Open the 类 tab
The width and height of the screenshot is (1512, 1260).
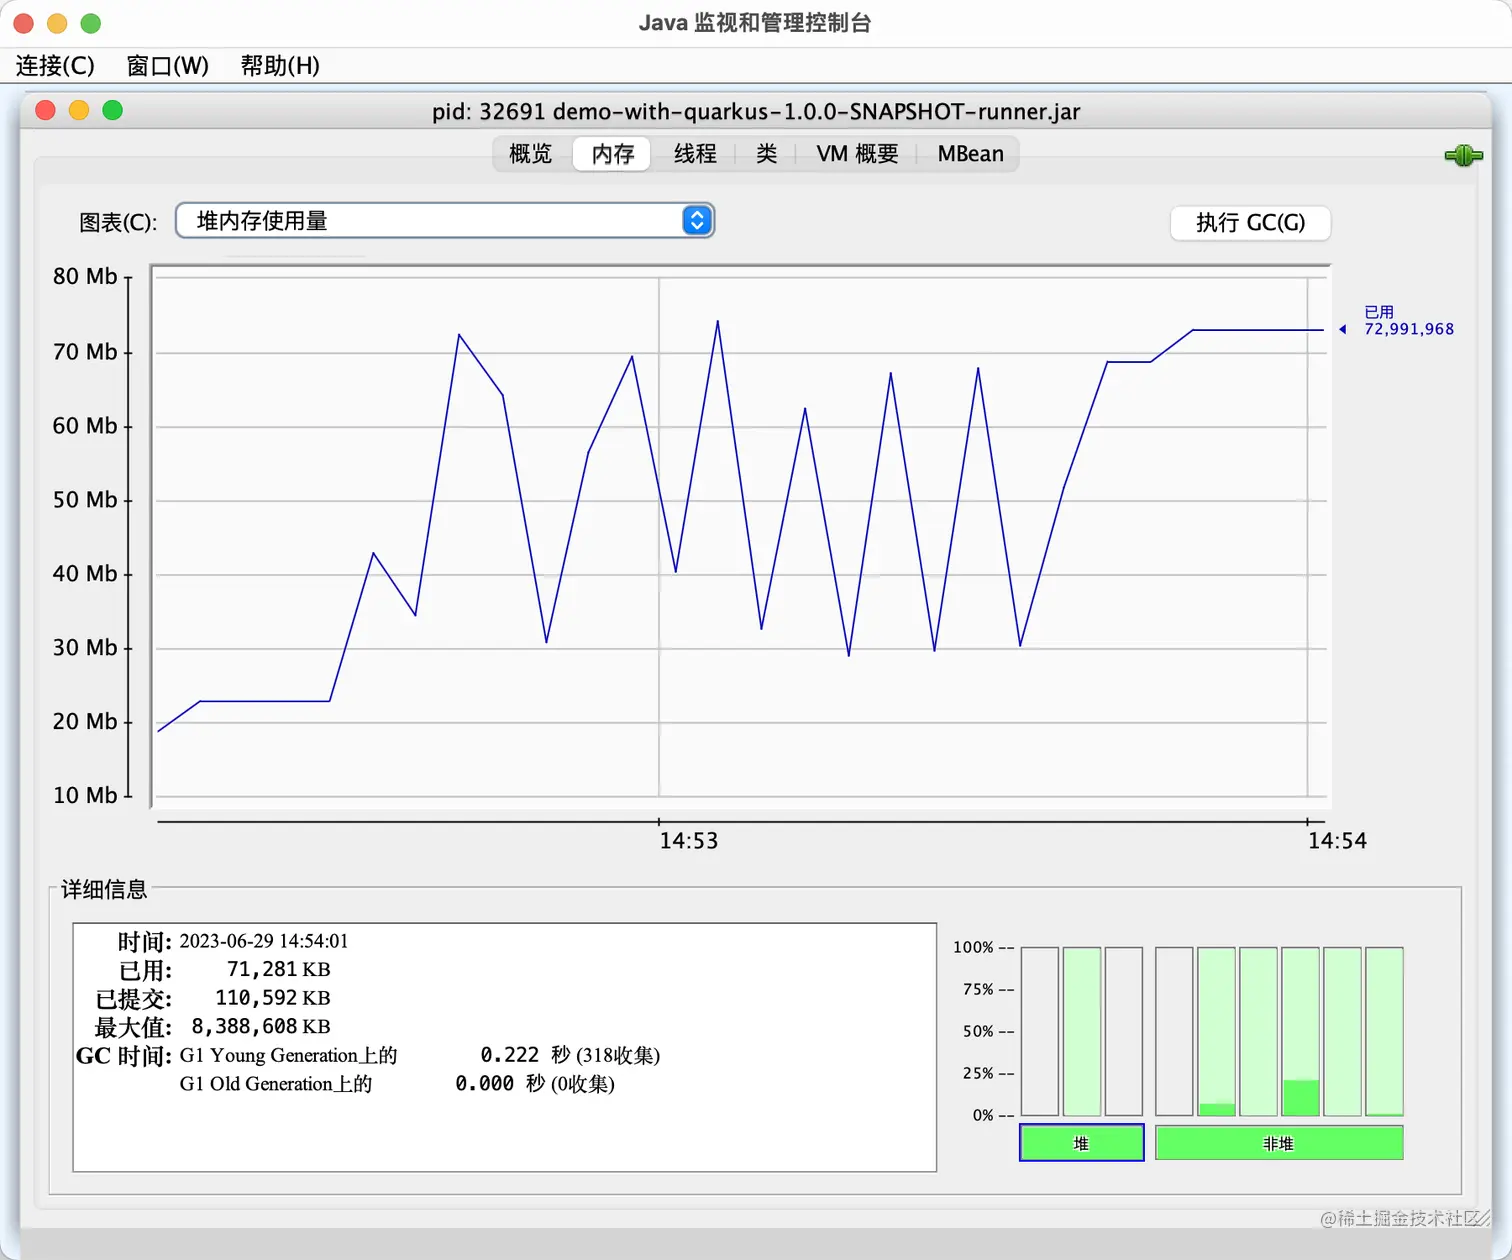[x=767, y=154]
